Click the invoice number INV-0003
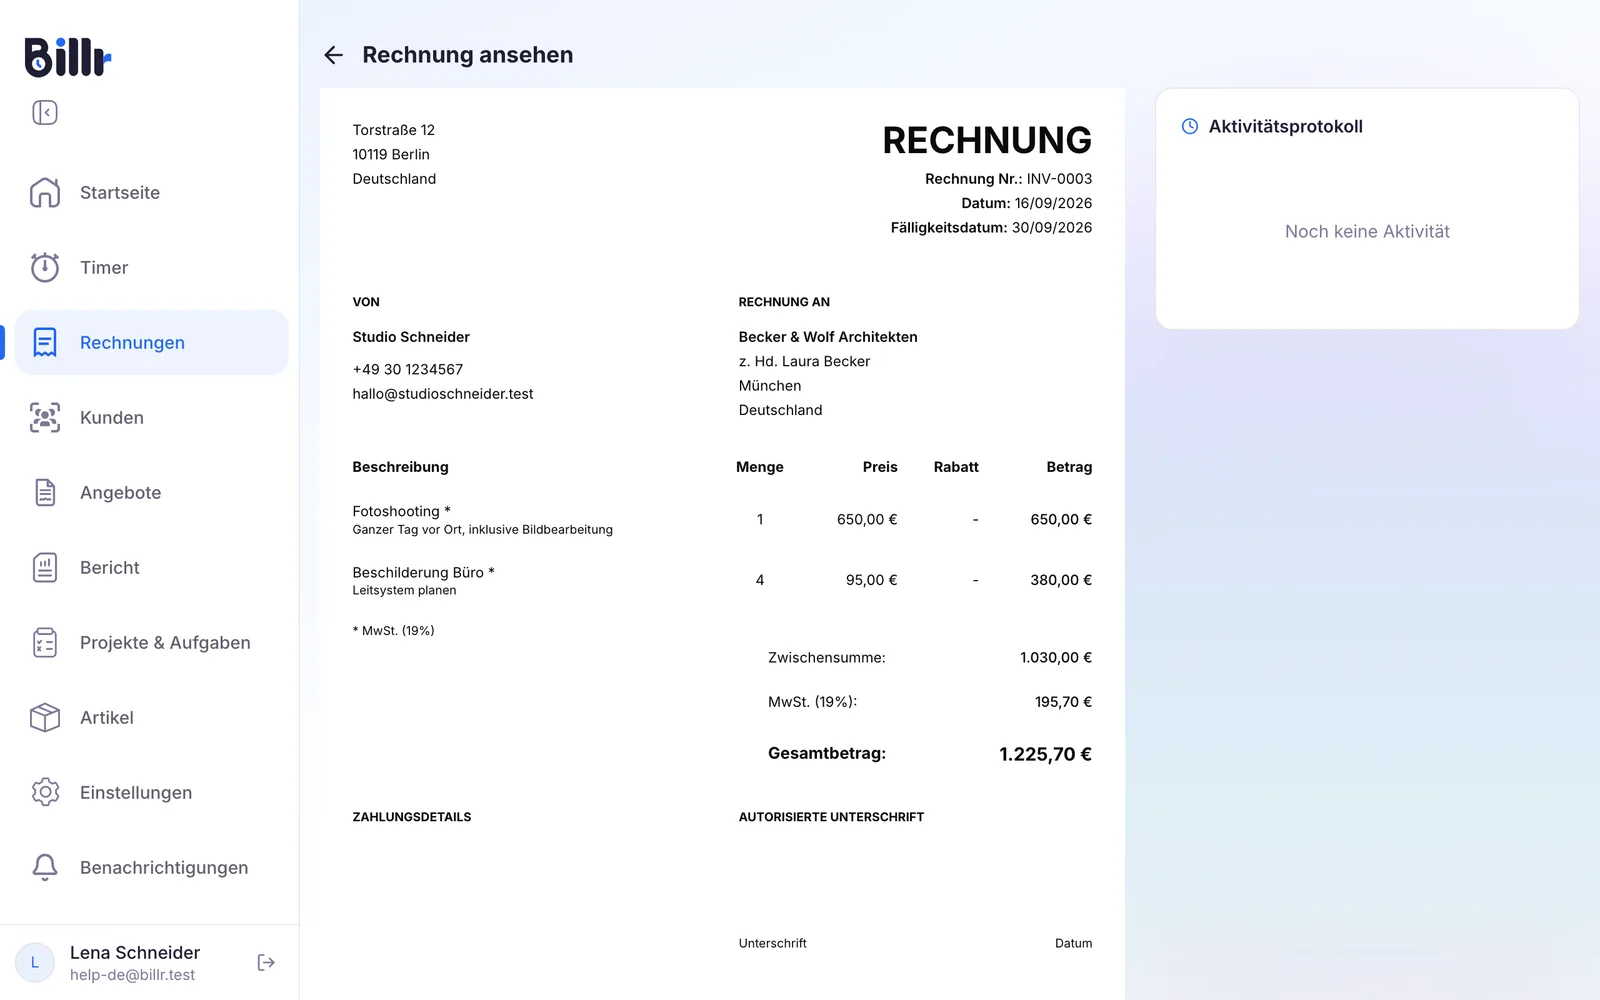The image size is (1600, 1000). click(1059, 179)
